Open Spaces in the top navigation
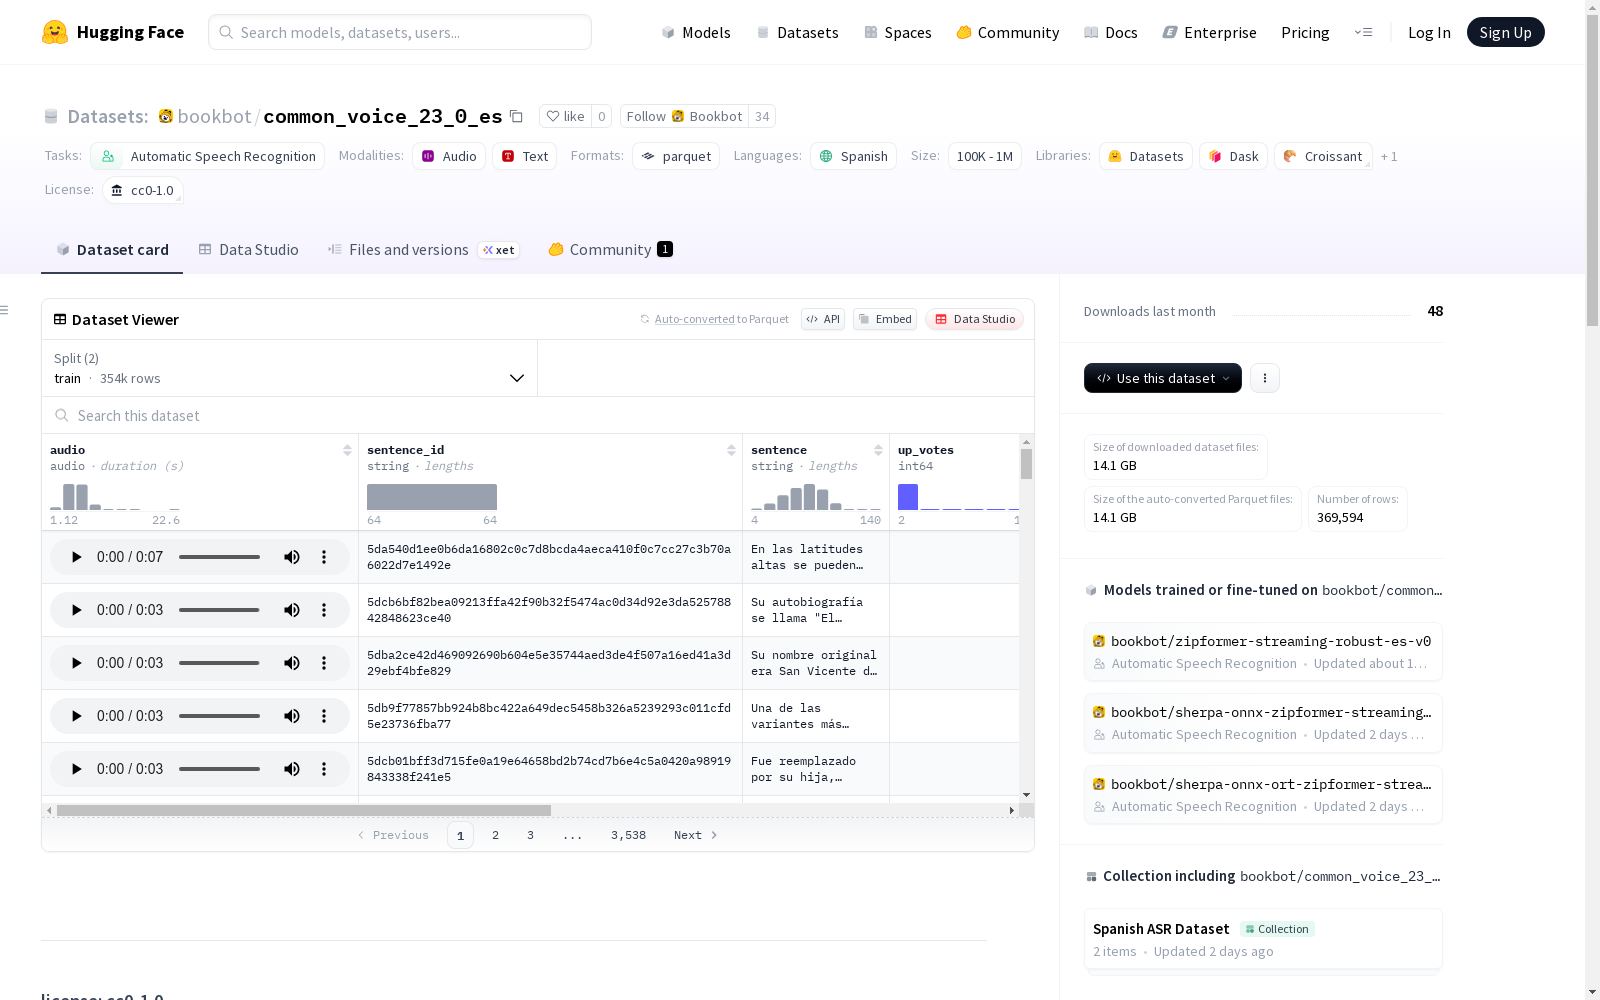Screen dimensions: 1600x1000 click(898, 32)
